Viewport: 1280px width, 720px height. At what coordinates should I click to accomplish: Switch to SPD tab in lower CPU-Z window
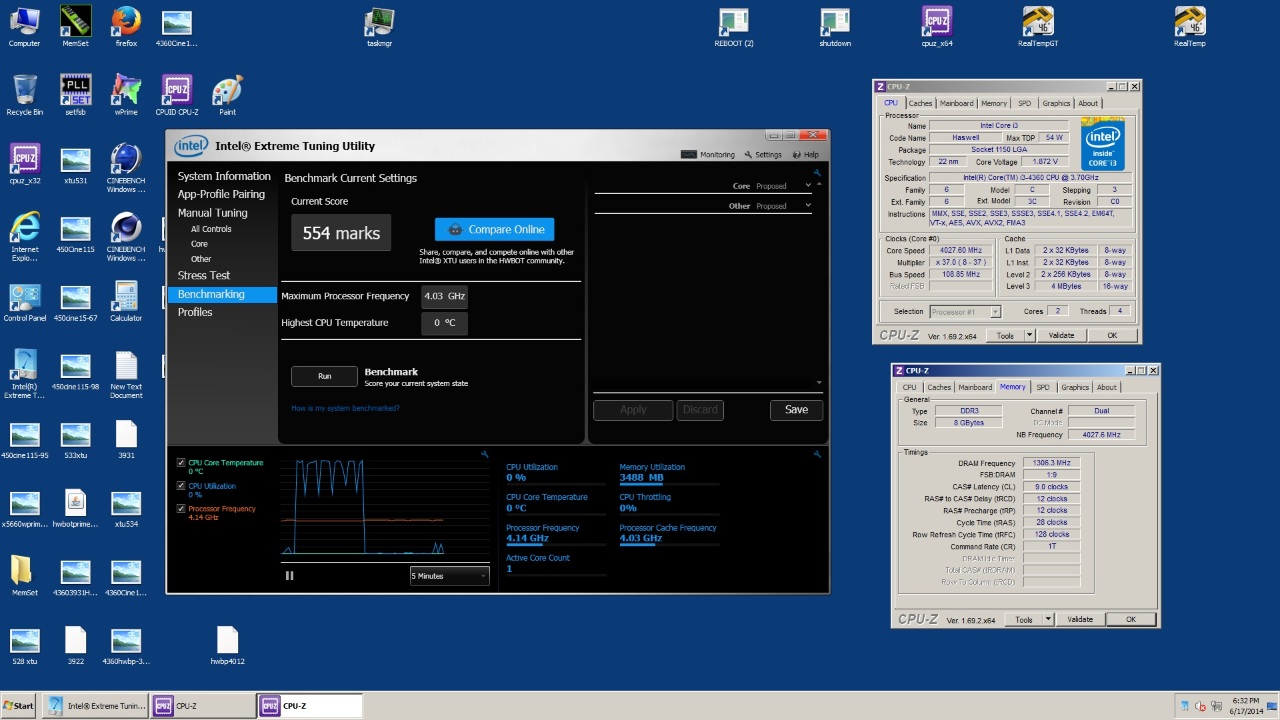[1043, 387]
